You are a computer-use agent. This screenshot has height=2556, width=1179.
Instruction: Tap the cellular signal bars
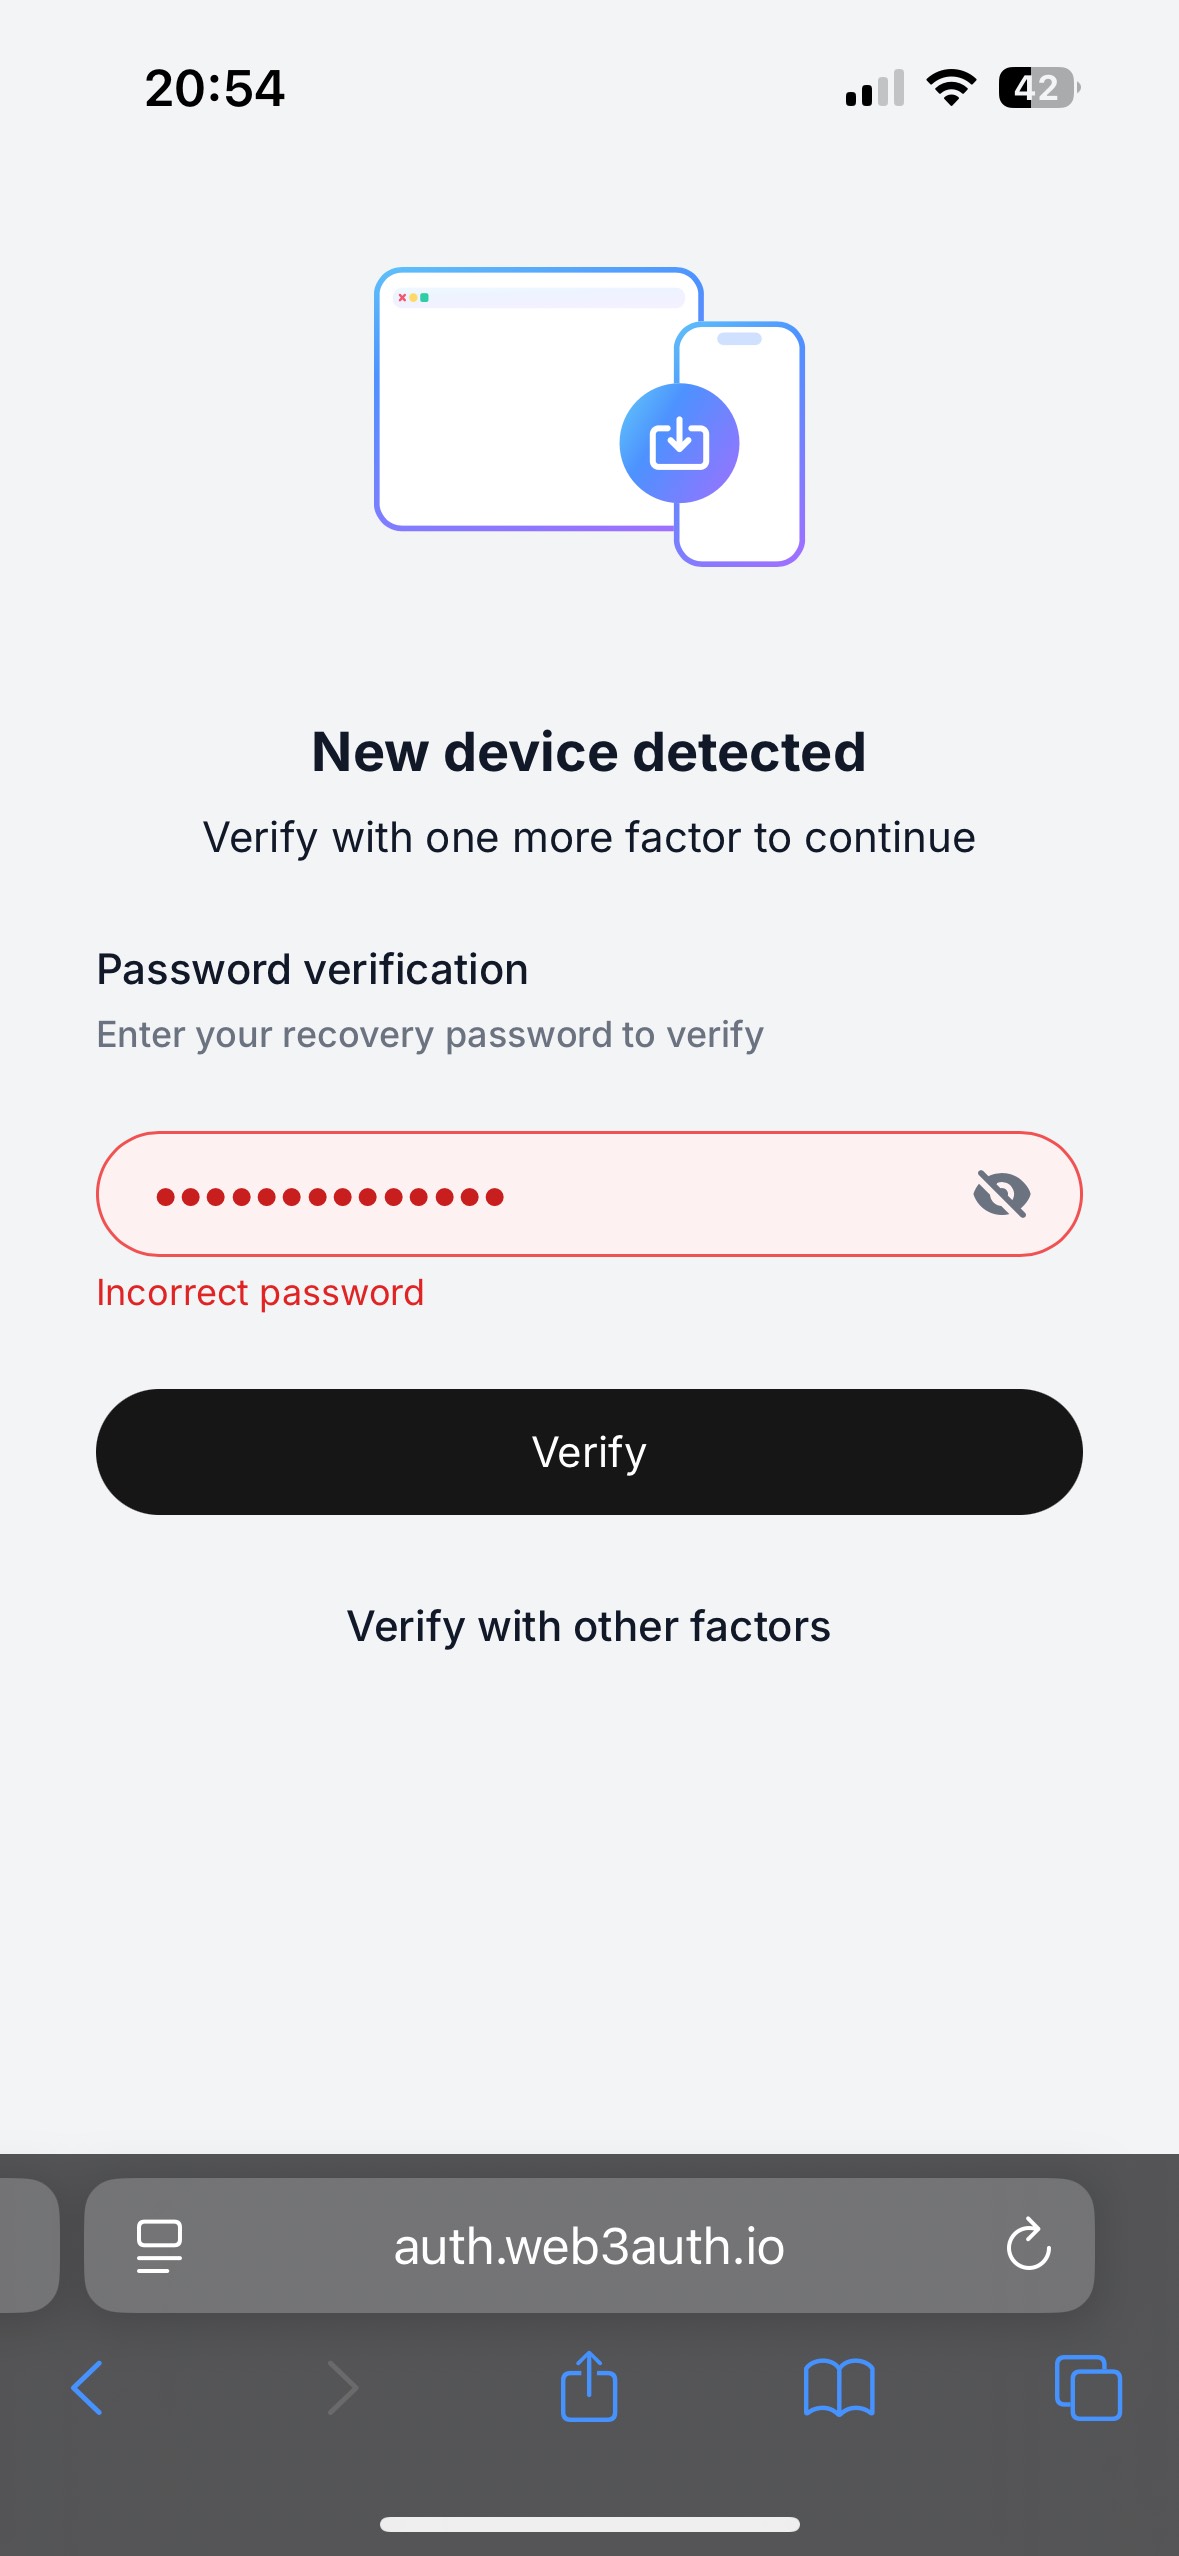[x=875, y=88]
